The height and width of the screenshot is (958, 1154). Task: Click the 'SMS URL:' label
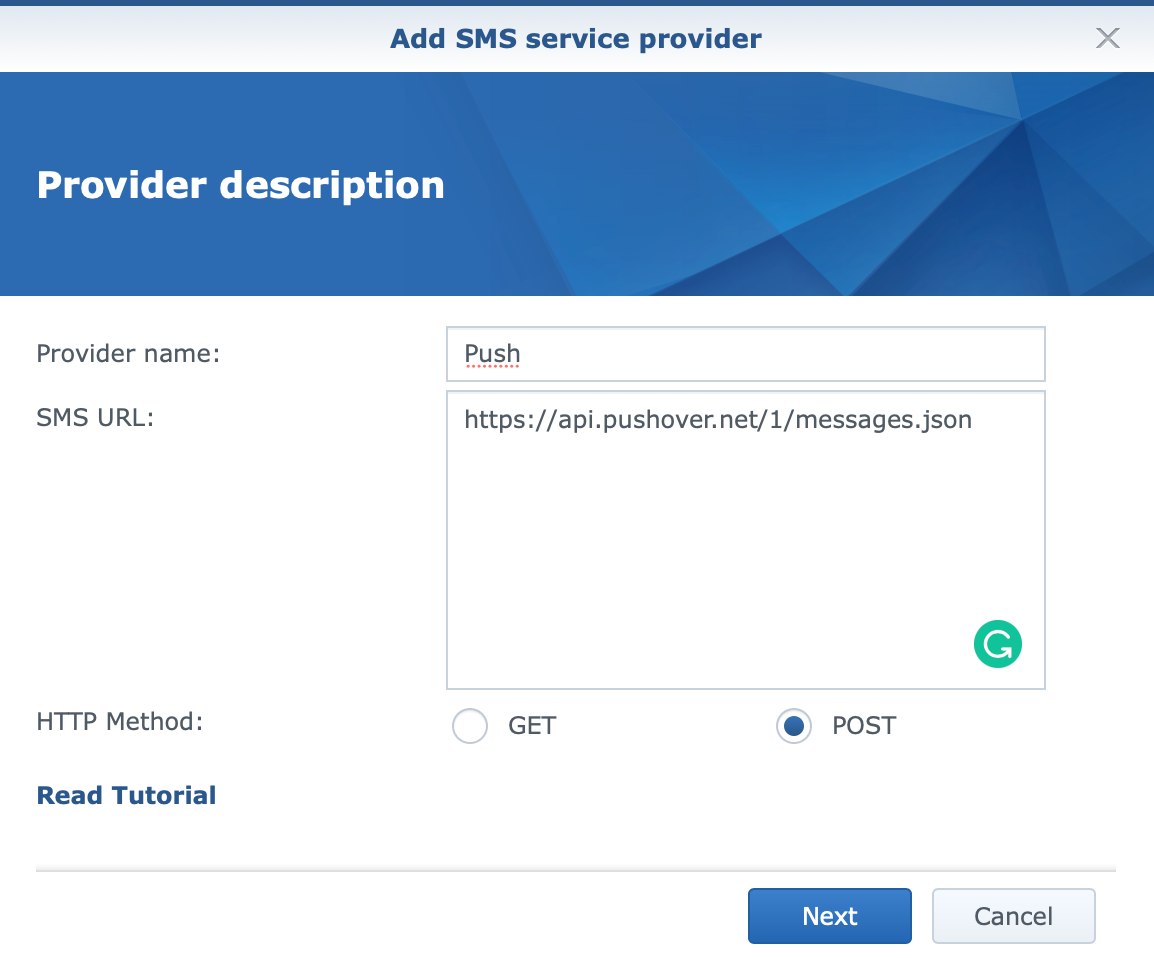tap(95, 418)
